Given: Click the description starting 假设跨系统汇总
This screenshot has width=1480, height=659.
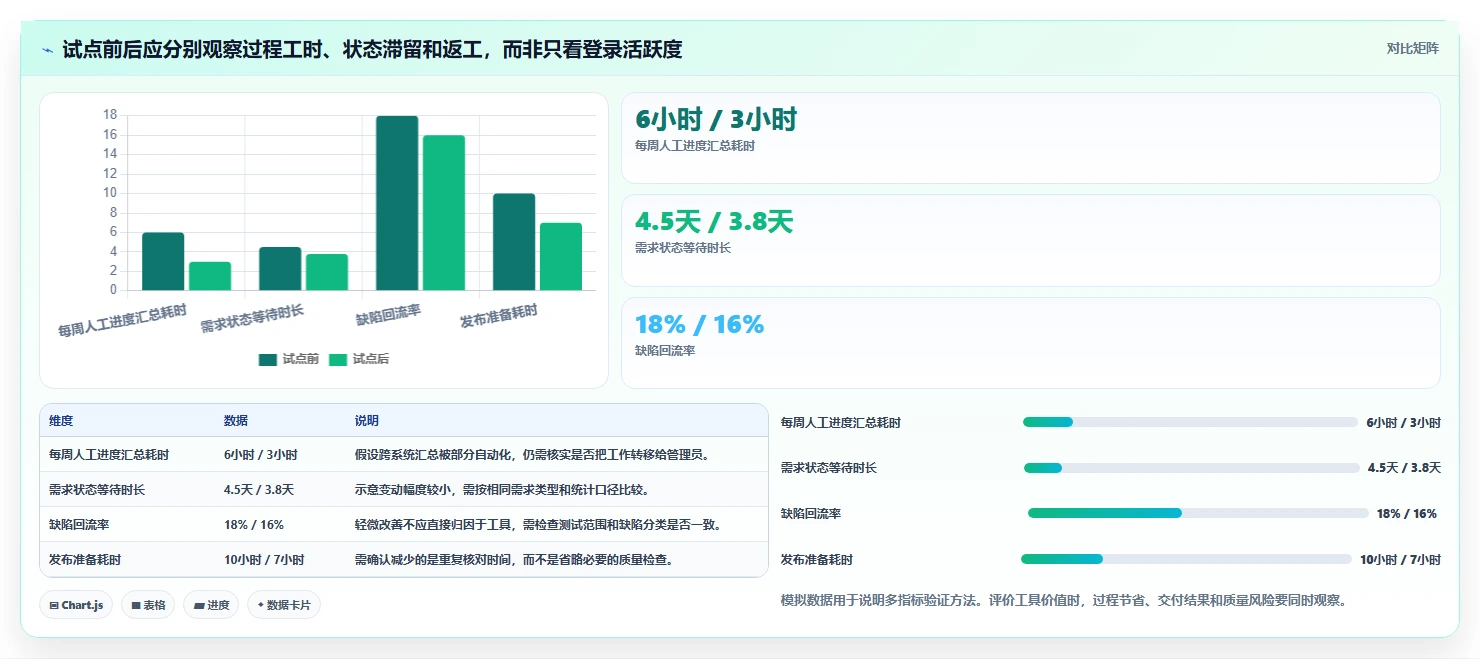Looking at the screenshot, I should click(x=533, y=454).
